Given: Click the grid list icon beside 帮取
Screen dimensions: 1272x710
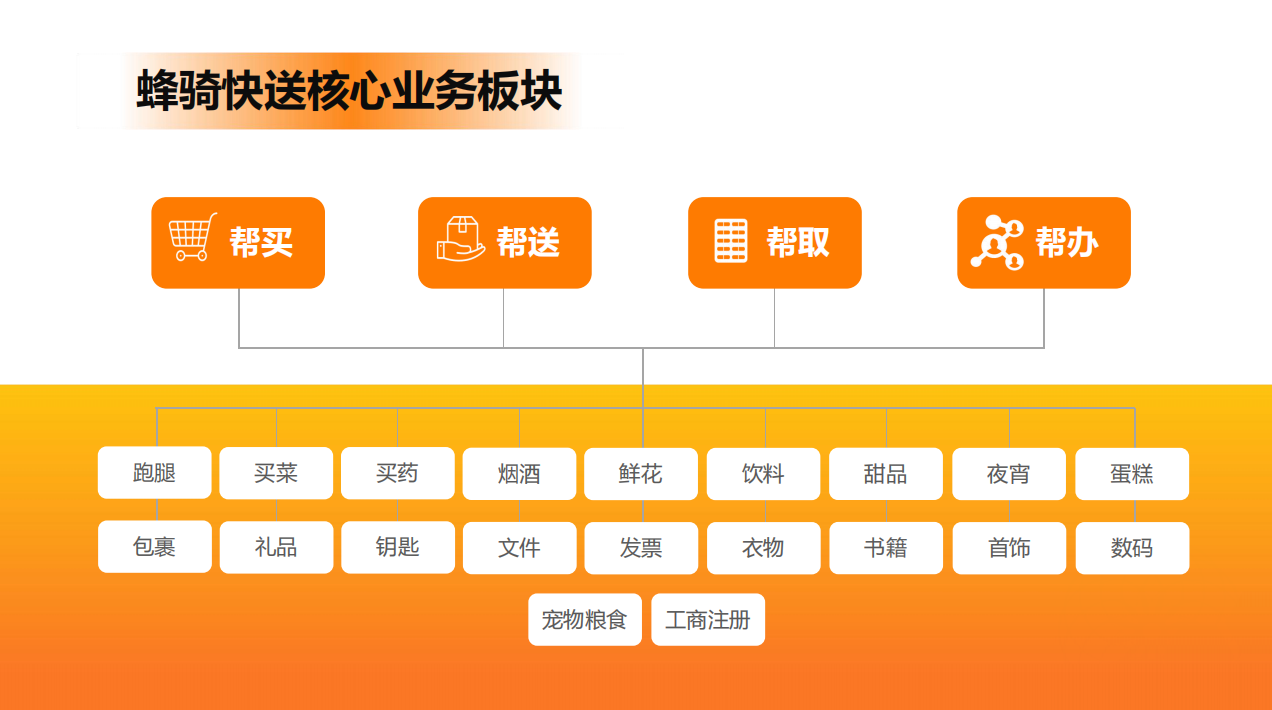Looking at the screenshot, I should (731, 241).
